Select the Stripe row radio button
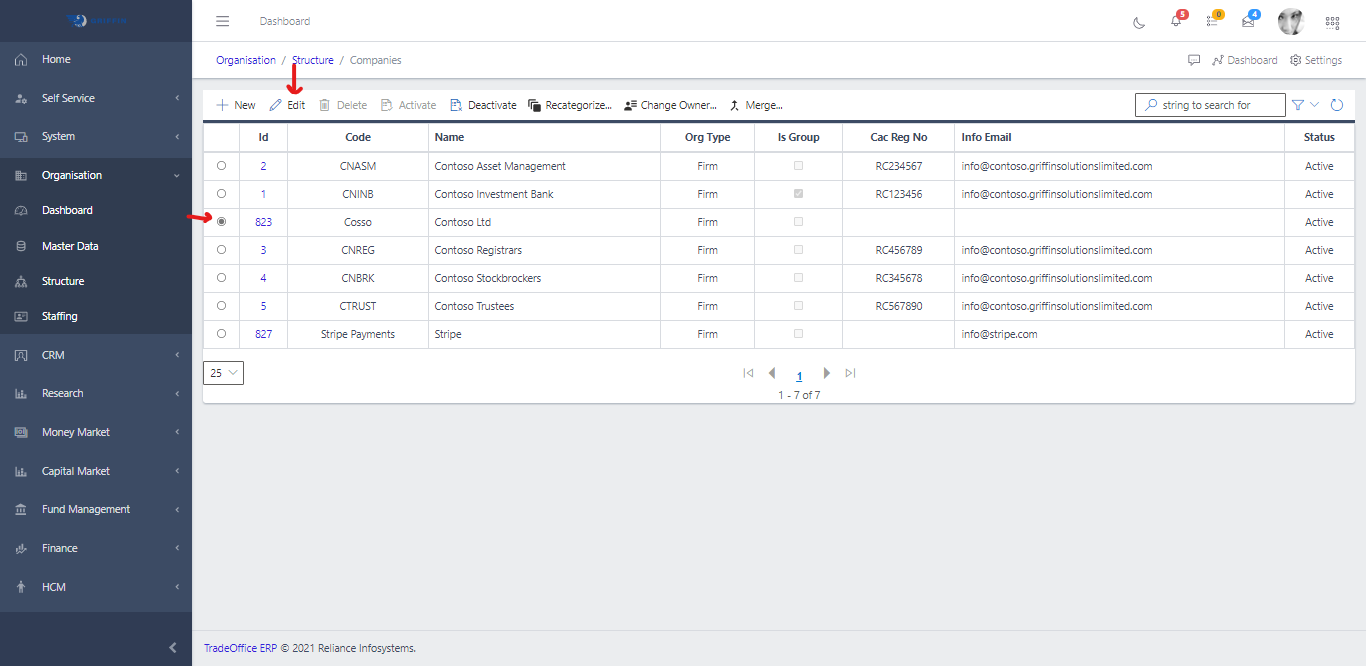 pos(221,334)
